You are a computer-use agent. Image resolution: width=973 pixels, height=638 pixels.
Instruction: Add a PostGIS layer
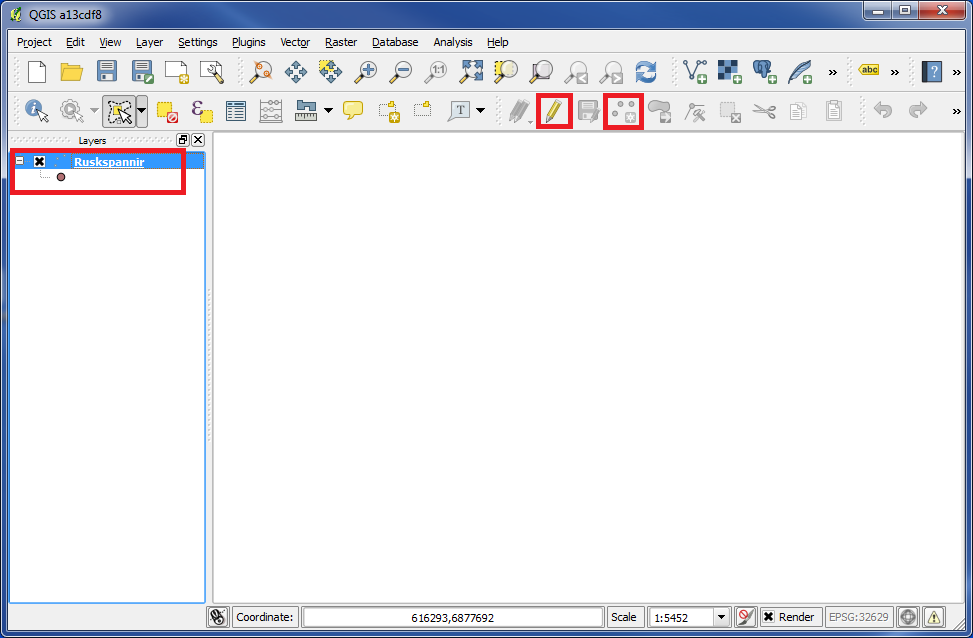765,71
